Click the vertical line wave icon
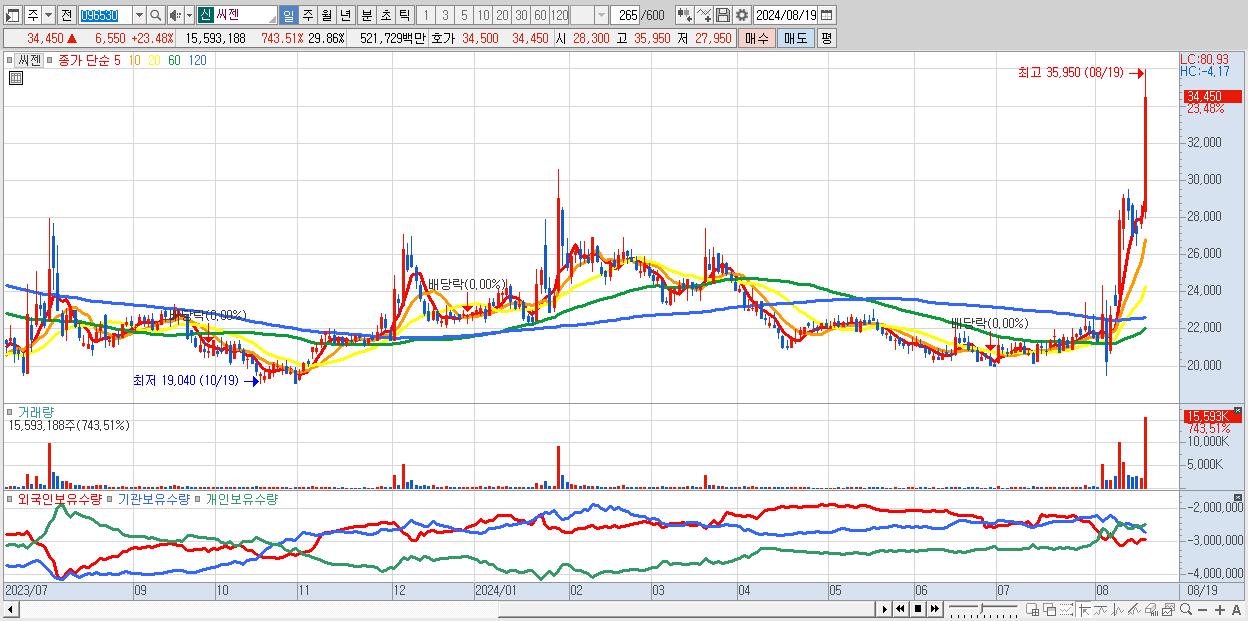1248x621 pixels. [1118, 609]
